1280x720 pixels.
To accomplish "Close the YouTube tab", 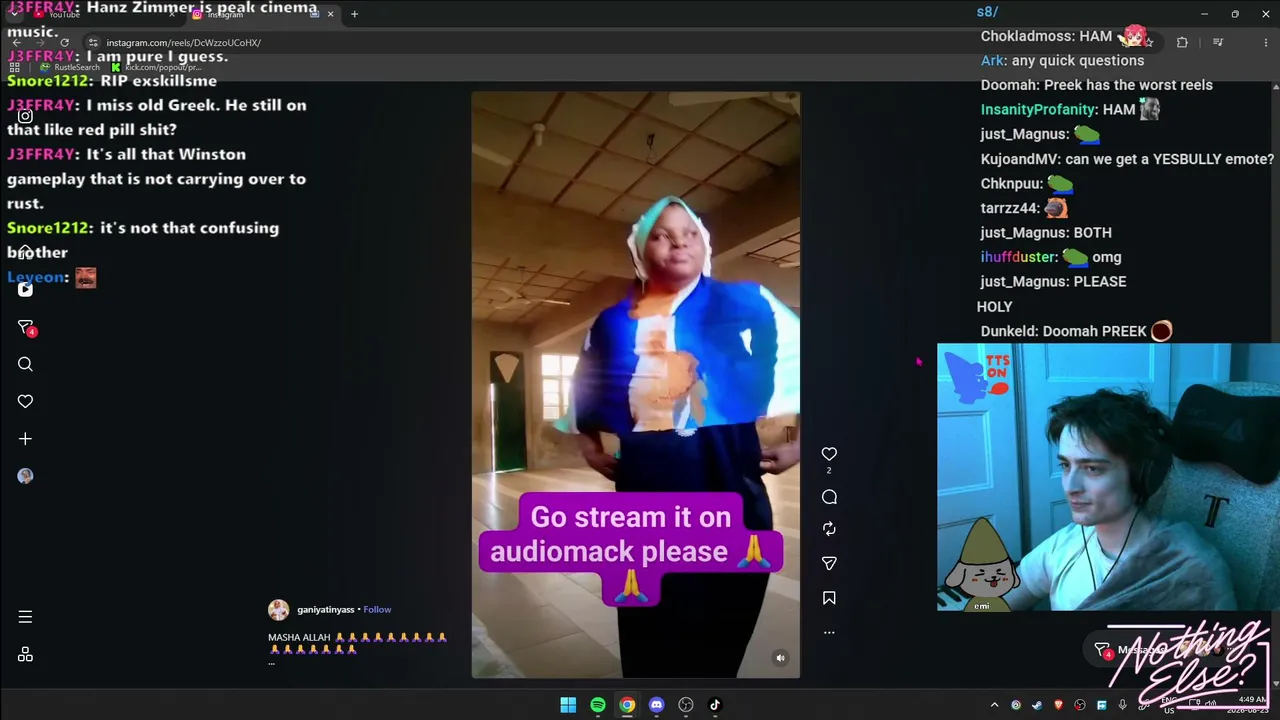I will pos(170,14).
